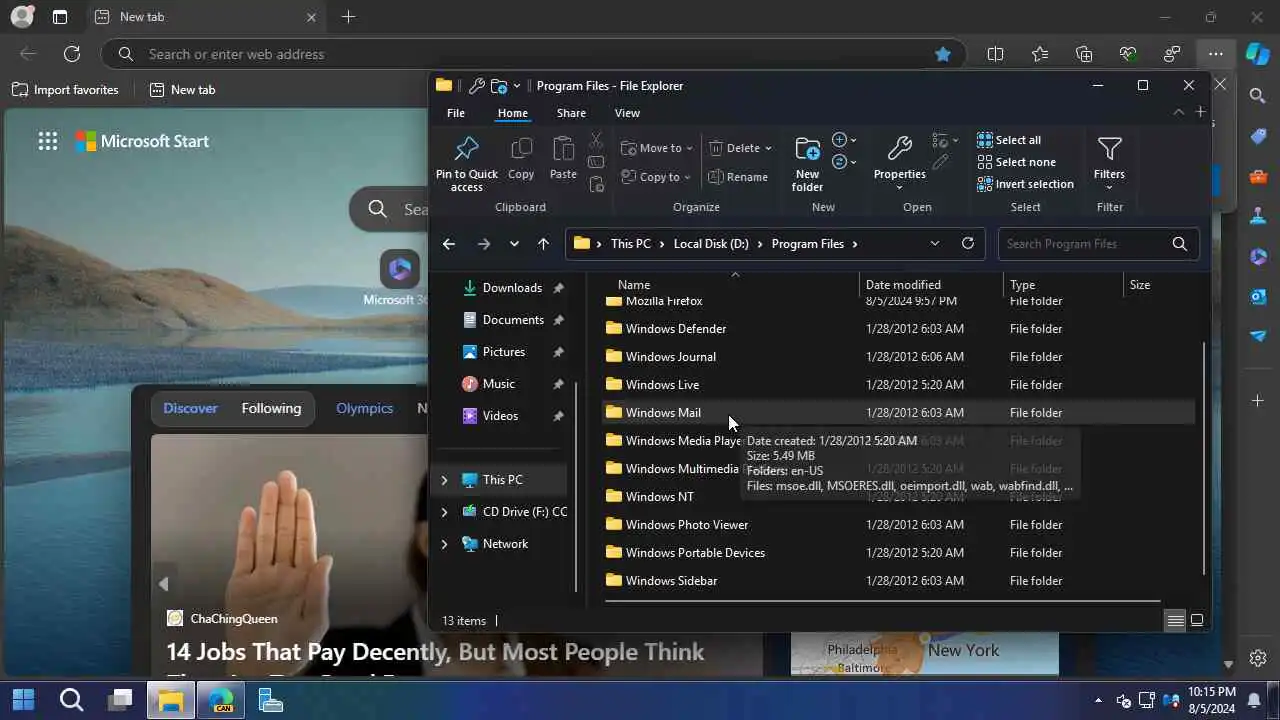Screen dimensions: 1280x720
Task: Open the File menu in File Explorer
Action: pos(456,113)
